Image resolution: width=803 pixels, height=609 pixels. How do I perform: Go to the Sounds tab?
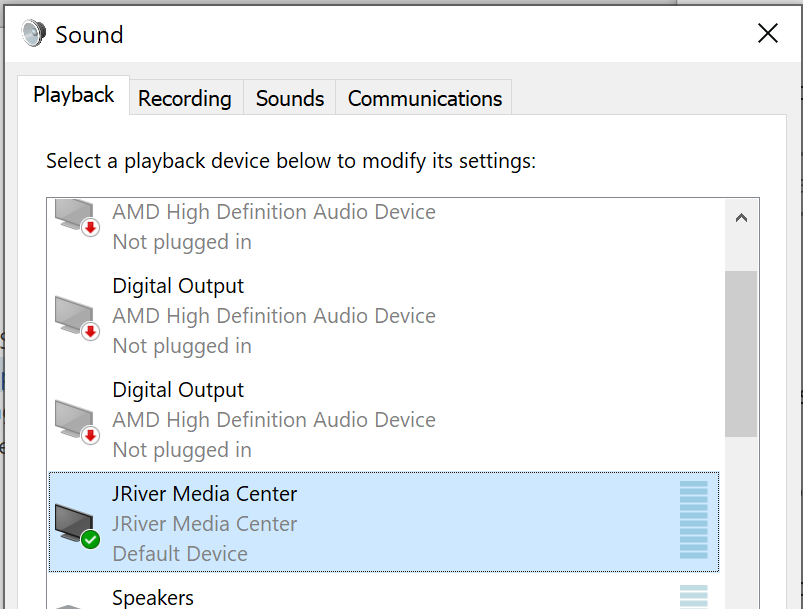(x=290, y=98)
